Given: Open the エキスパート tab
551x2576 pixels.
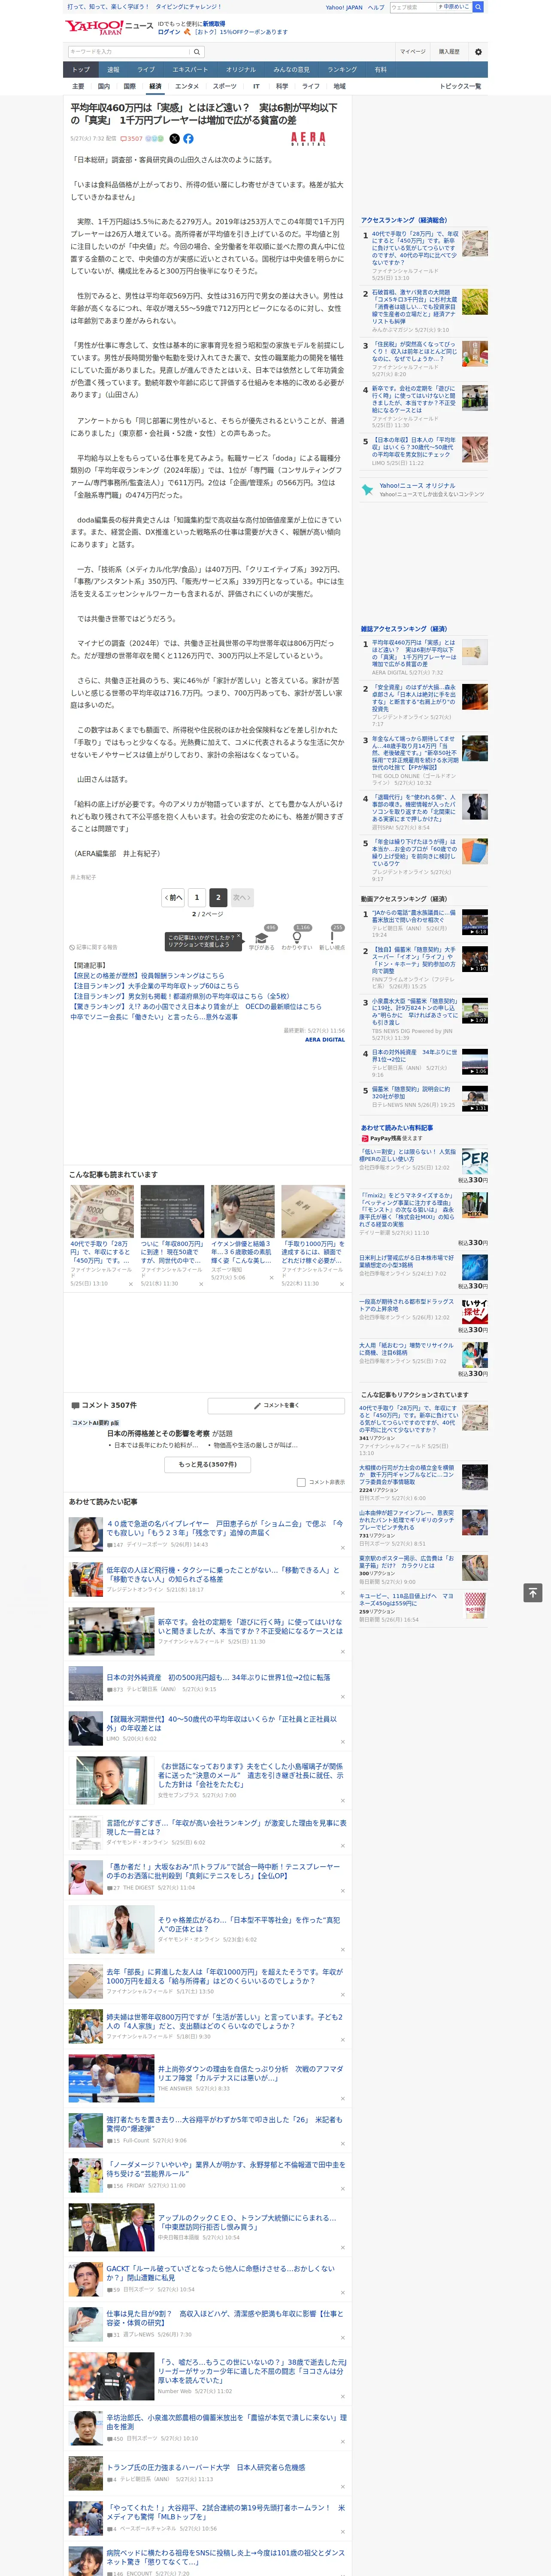Looking at the screenshot, I should [190, 70].
